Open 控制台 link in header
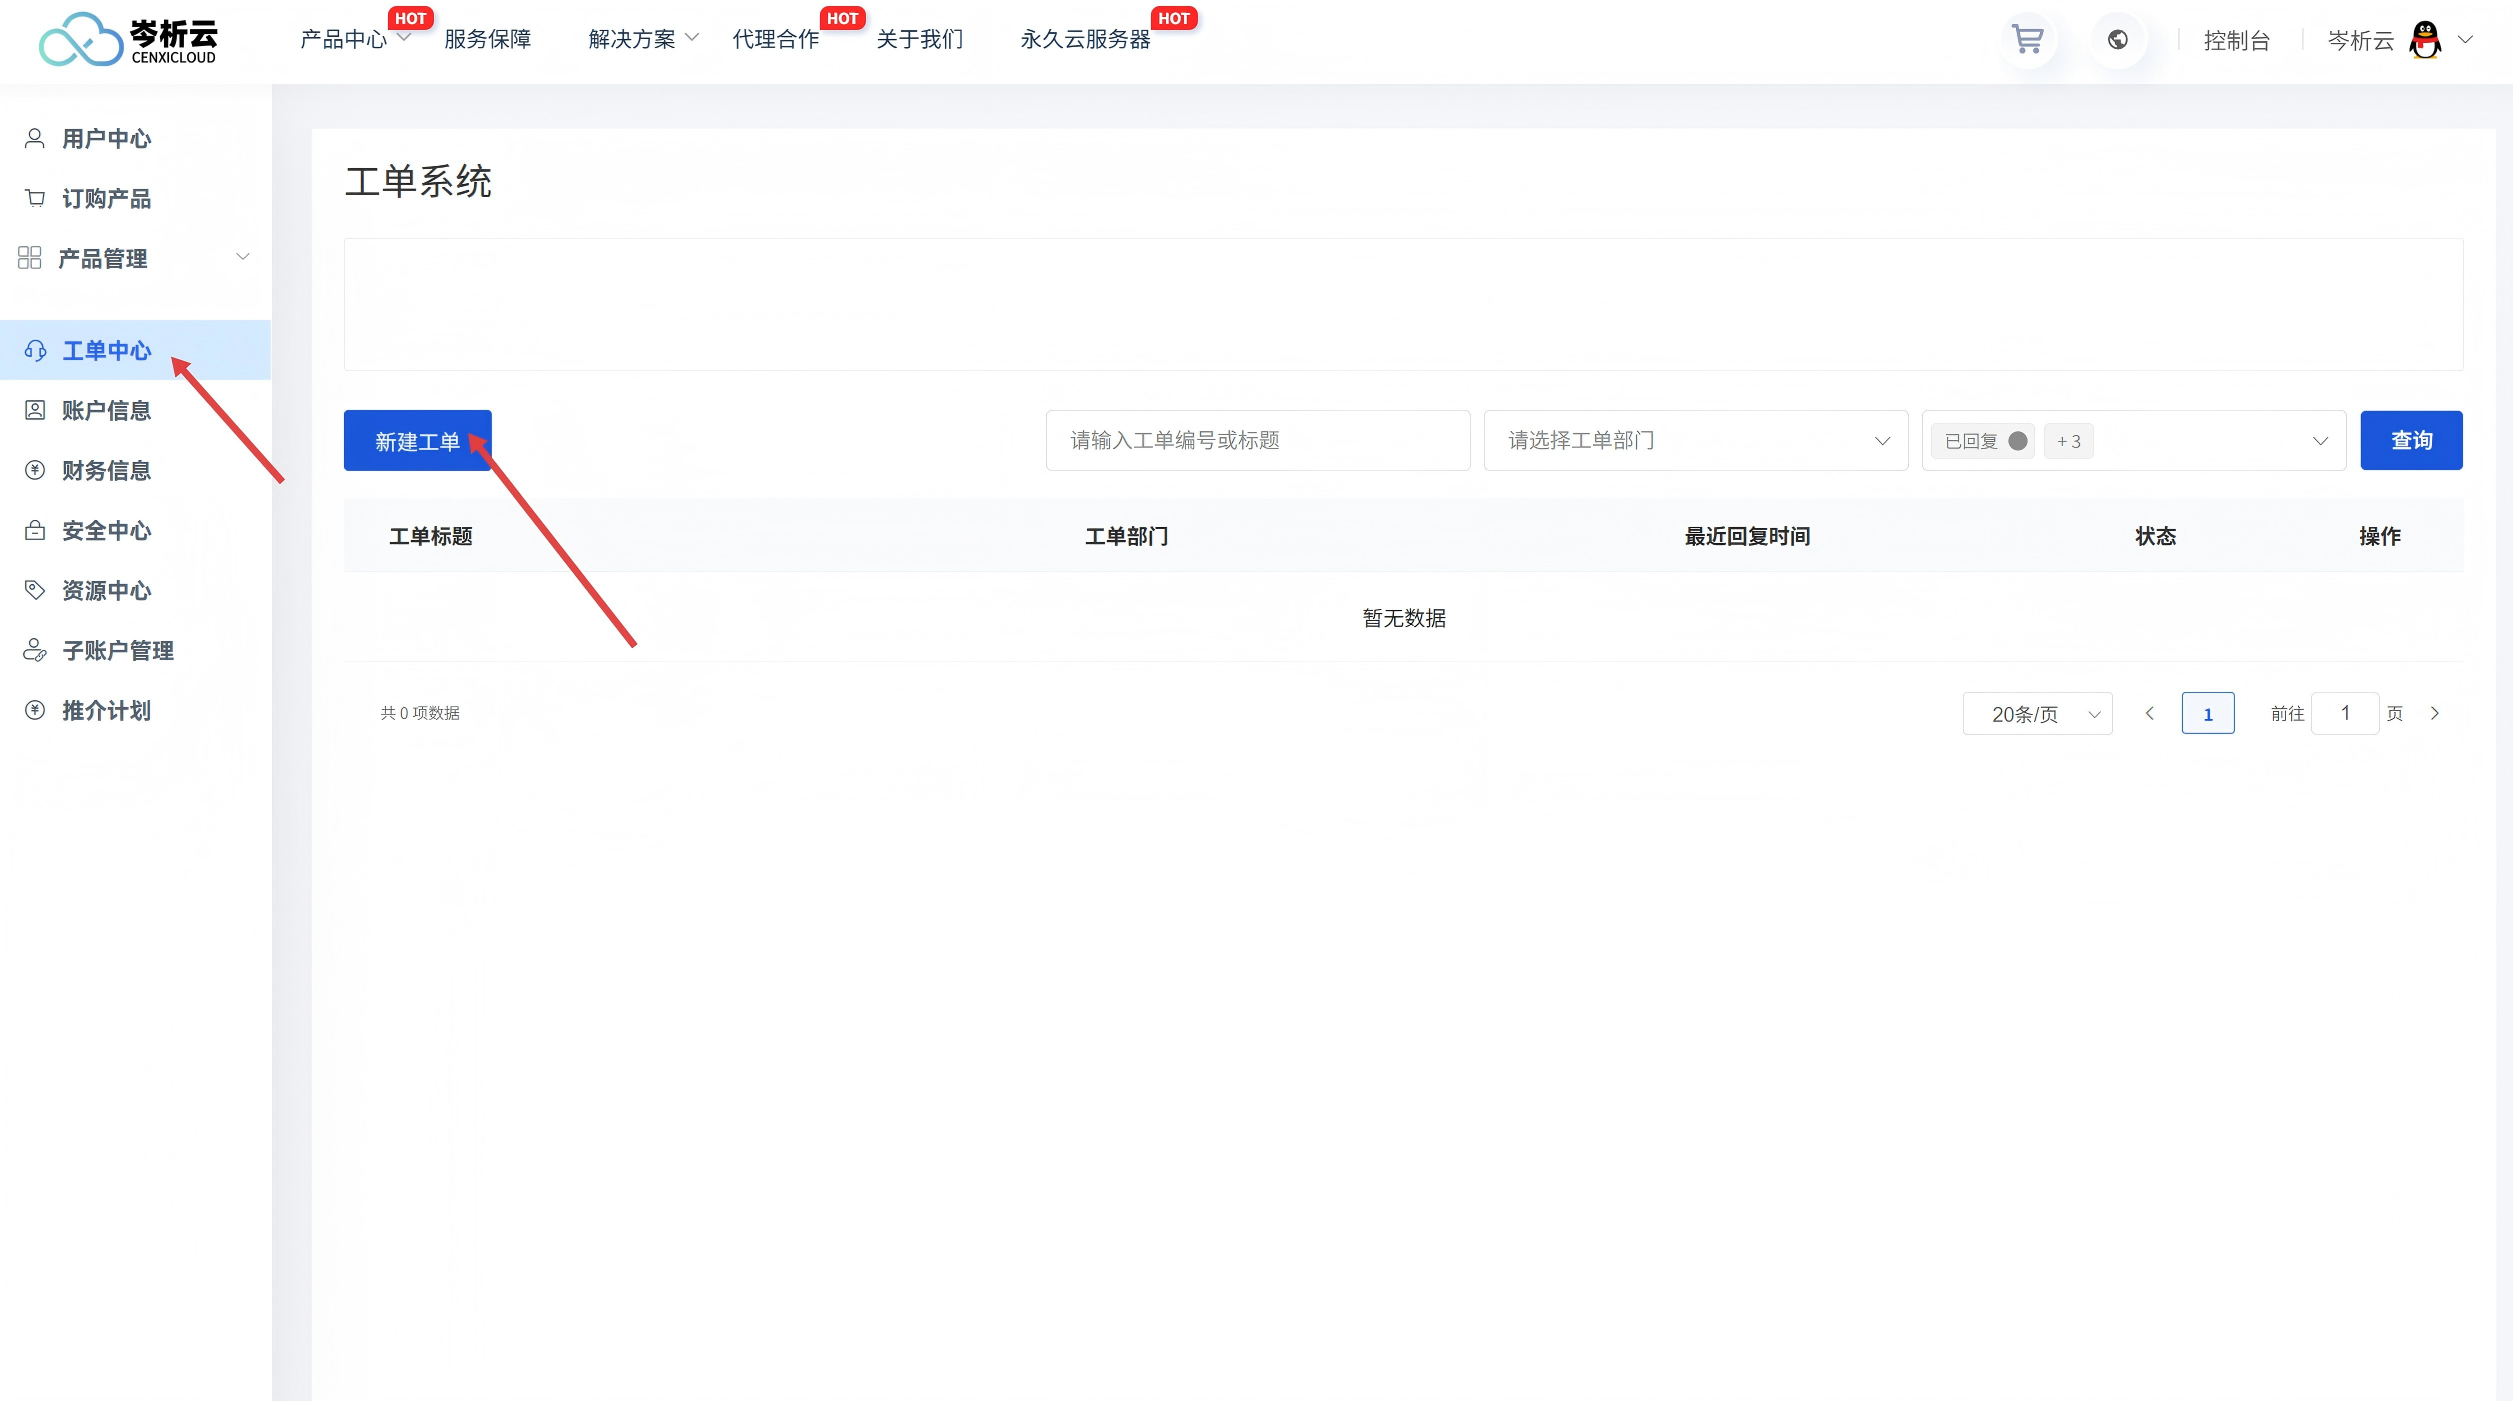The height and width of the screenshot is (1401, 2513). click(2236, 41)
